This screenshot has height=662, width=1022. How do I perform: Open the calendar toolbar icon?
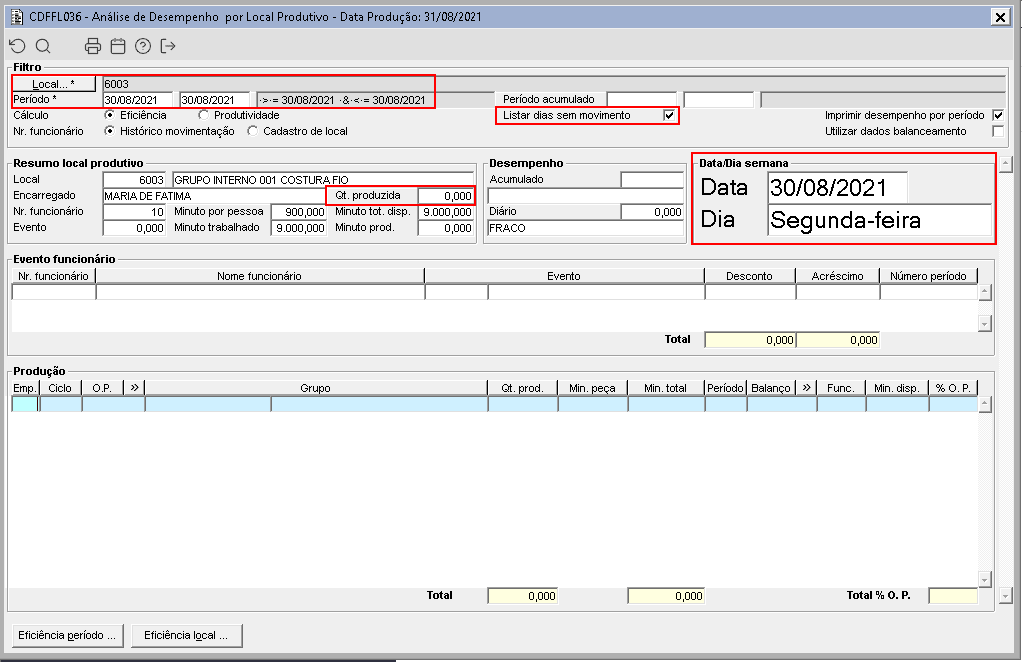point(118,46)
